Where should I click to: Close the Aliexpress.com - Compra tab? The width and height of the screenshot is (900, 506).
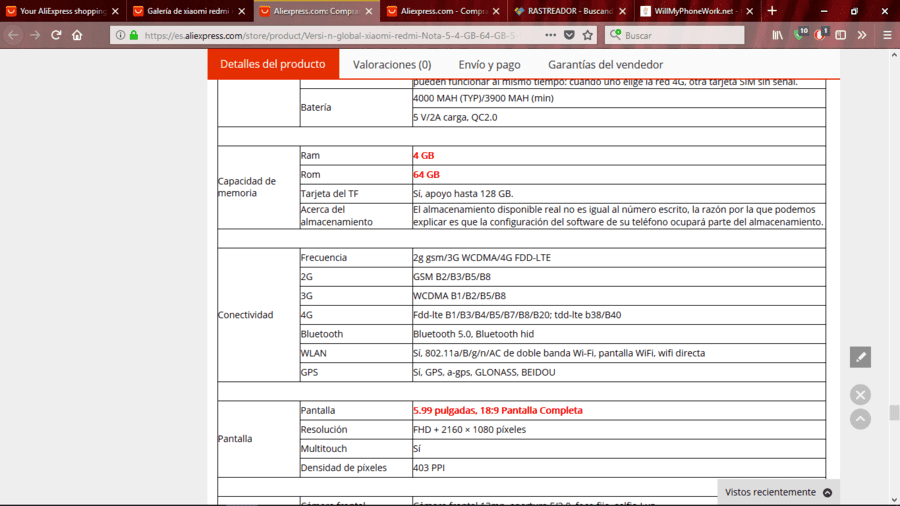[x=496, y=11]
